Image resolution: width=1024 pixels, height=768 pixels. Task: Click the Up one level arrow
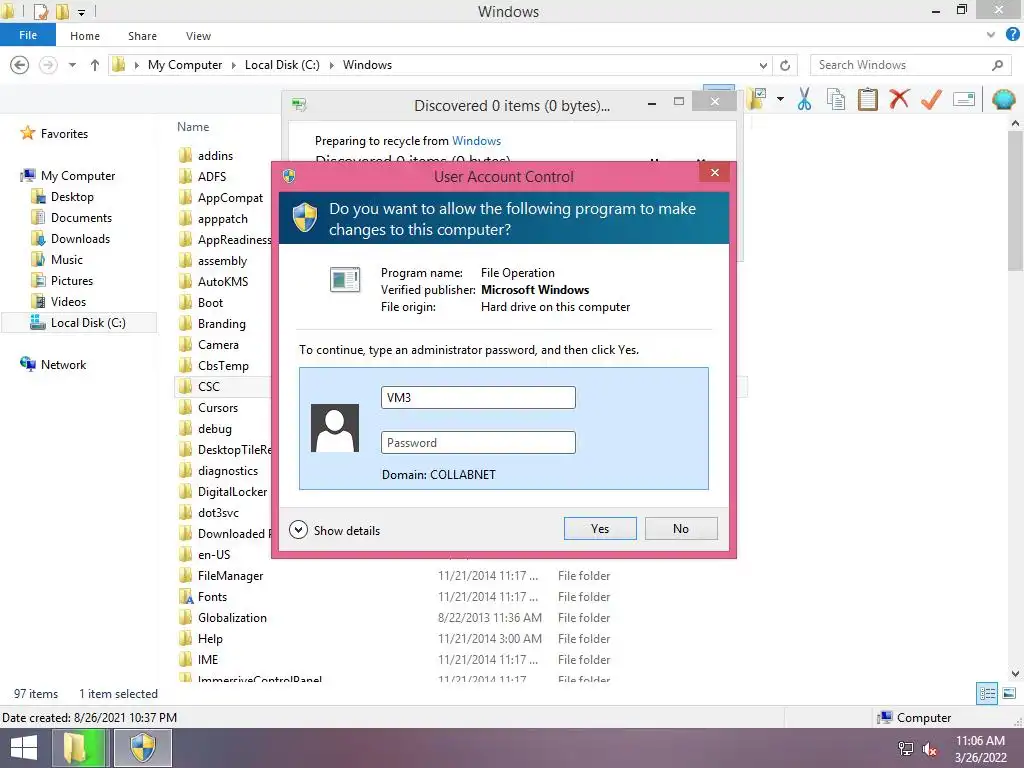point(95,65)
